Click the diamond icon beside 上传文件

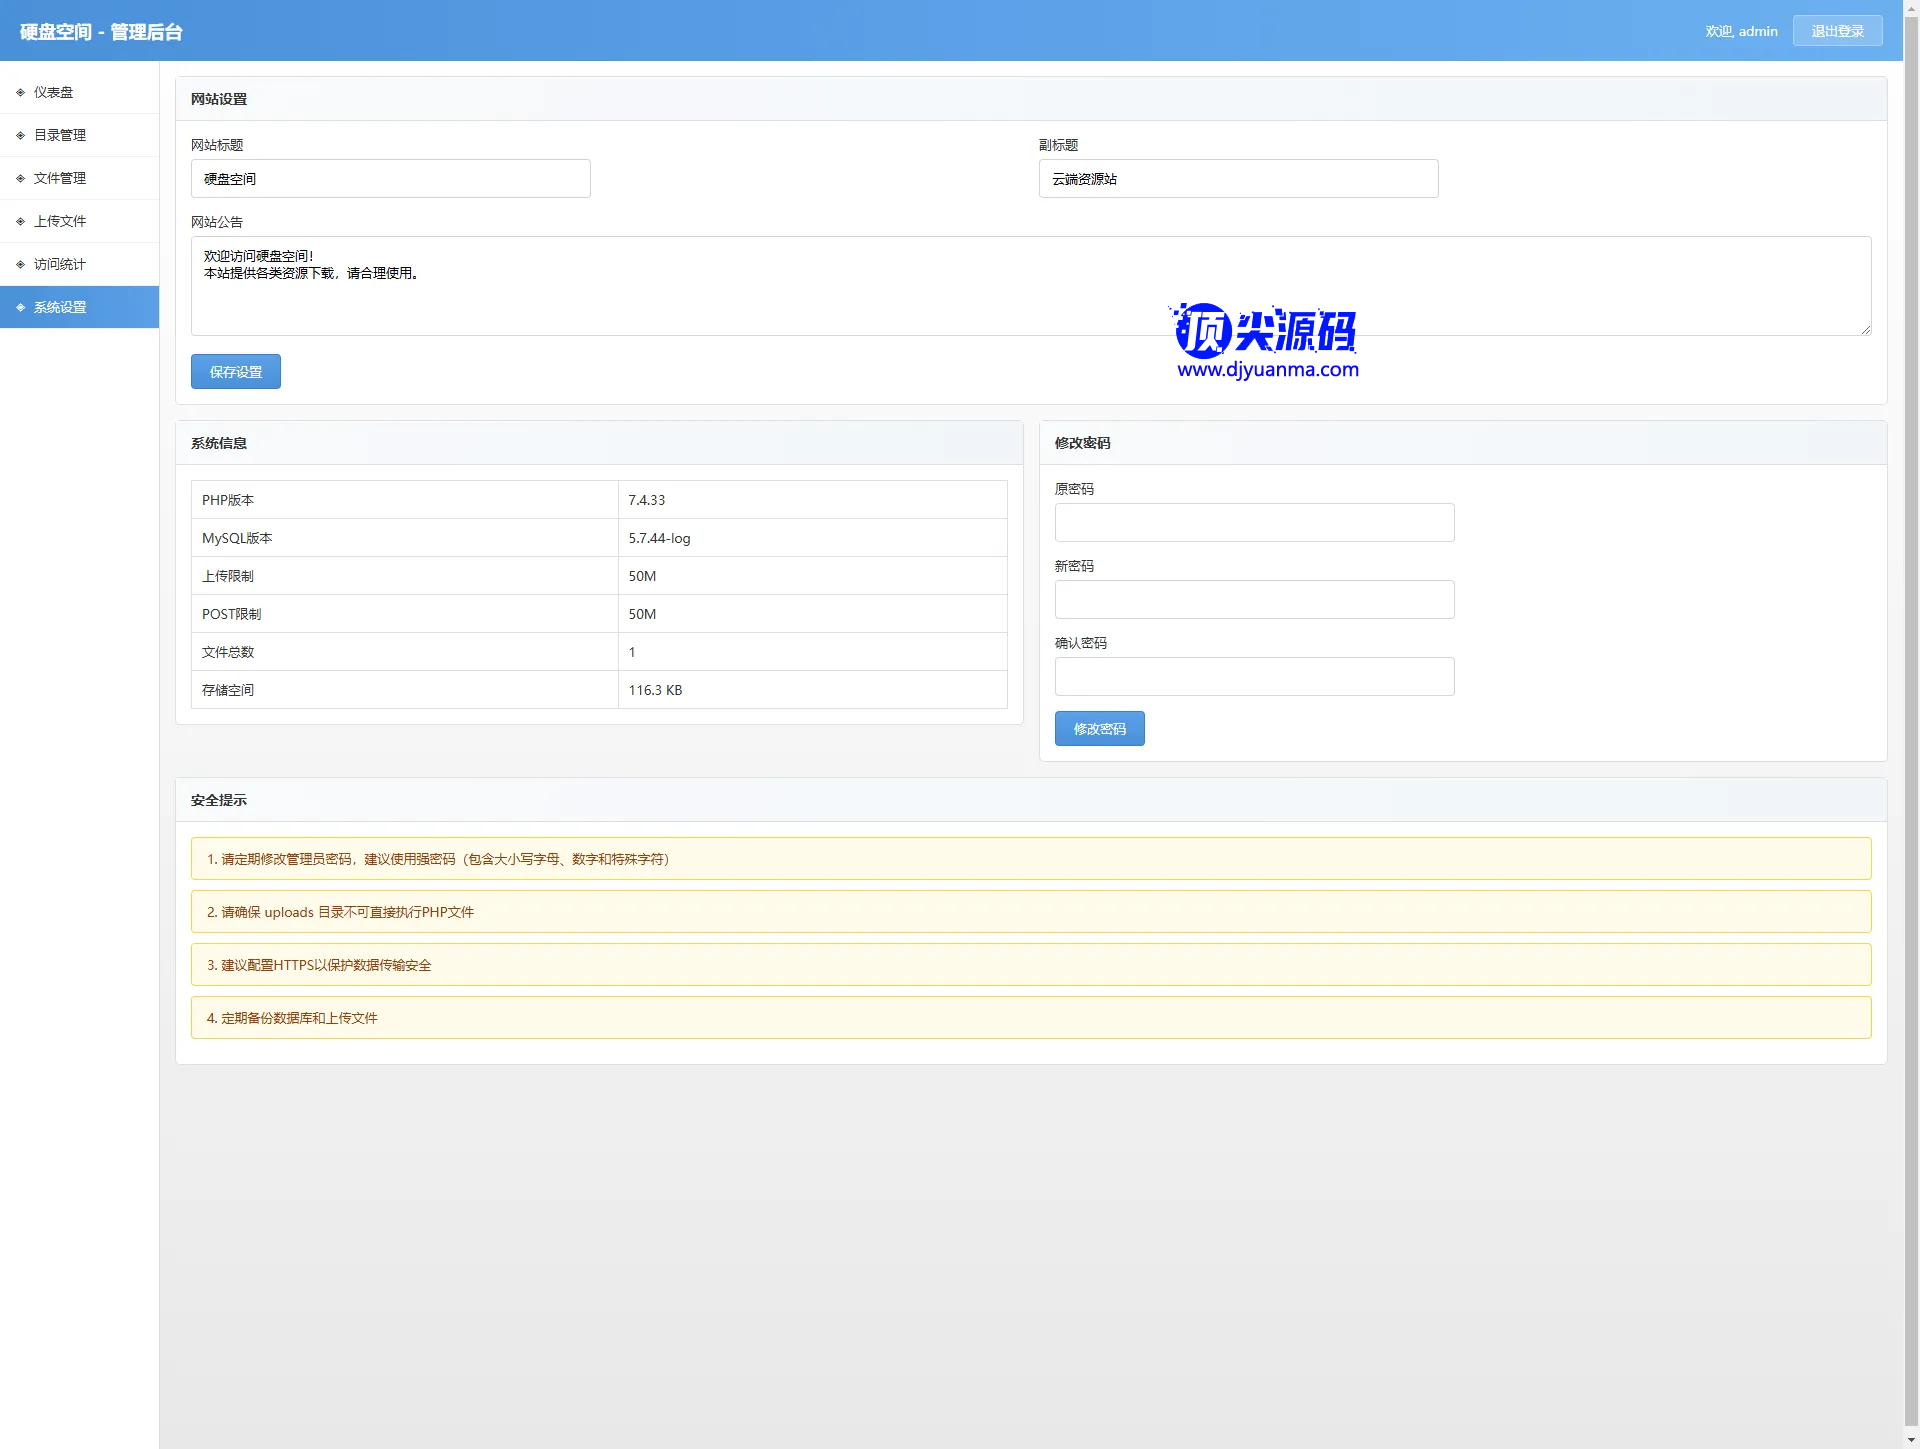pos(20,221)
